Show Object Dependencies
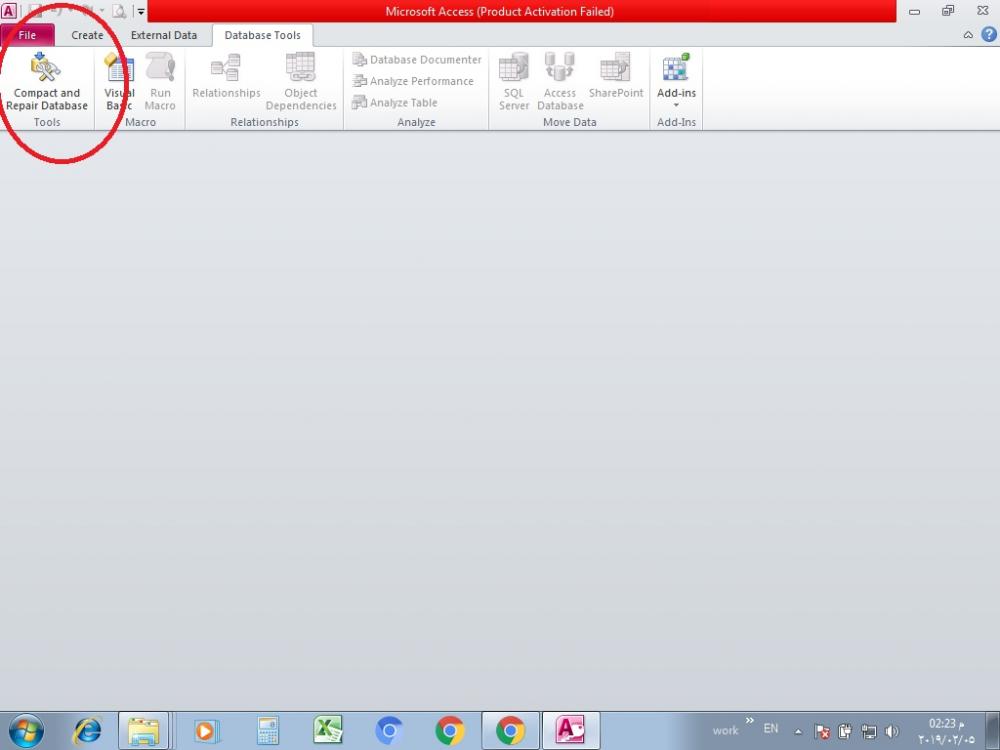This screenshot has width=1000, height=750. tap(300, 83)
